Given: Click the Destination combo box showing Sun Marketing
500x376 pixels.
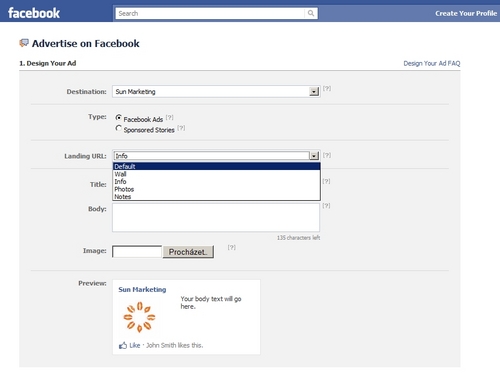Looking at the screenshot, I should coord(216,91).
